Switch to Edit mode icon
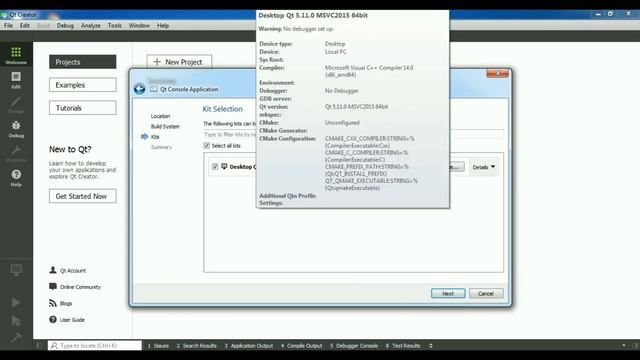The height and width of the screenshot is (360, 640). tap(16, 80)
